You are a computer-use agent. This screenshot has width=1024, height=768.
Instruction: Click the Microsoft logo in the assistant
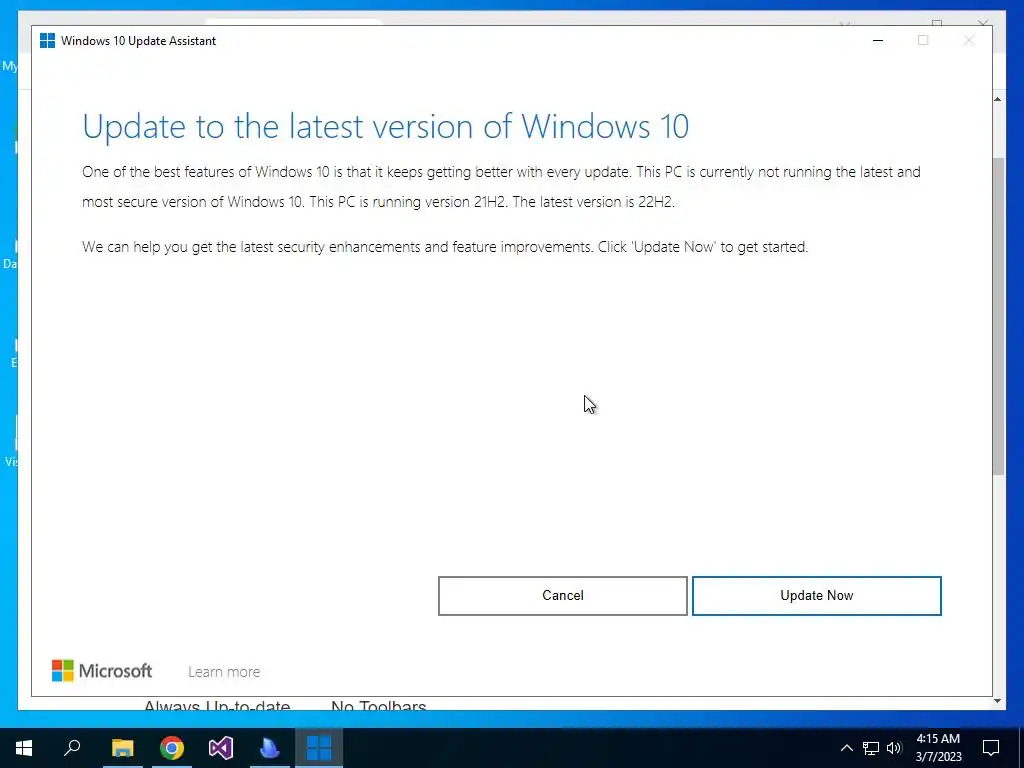(102, 671)
